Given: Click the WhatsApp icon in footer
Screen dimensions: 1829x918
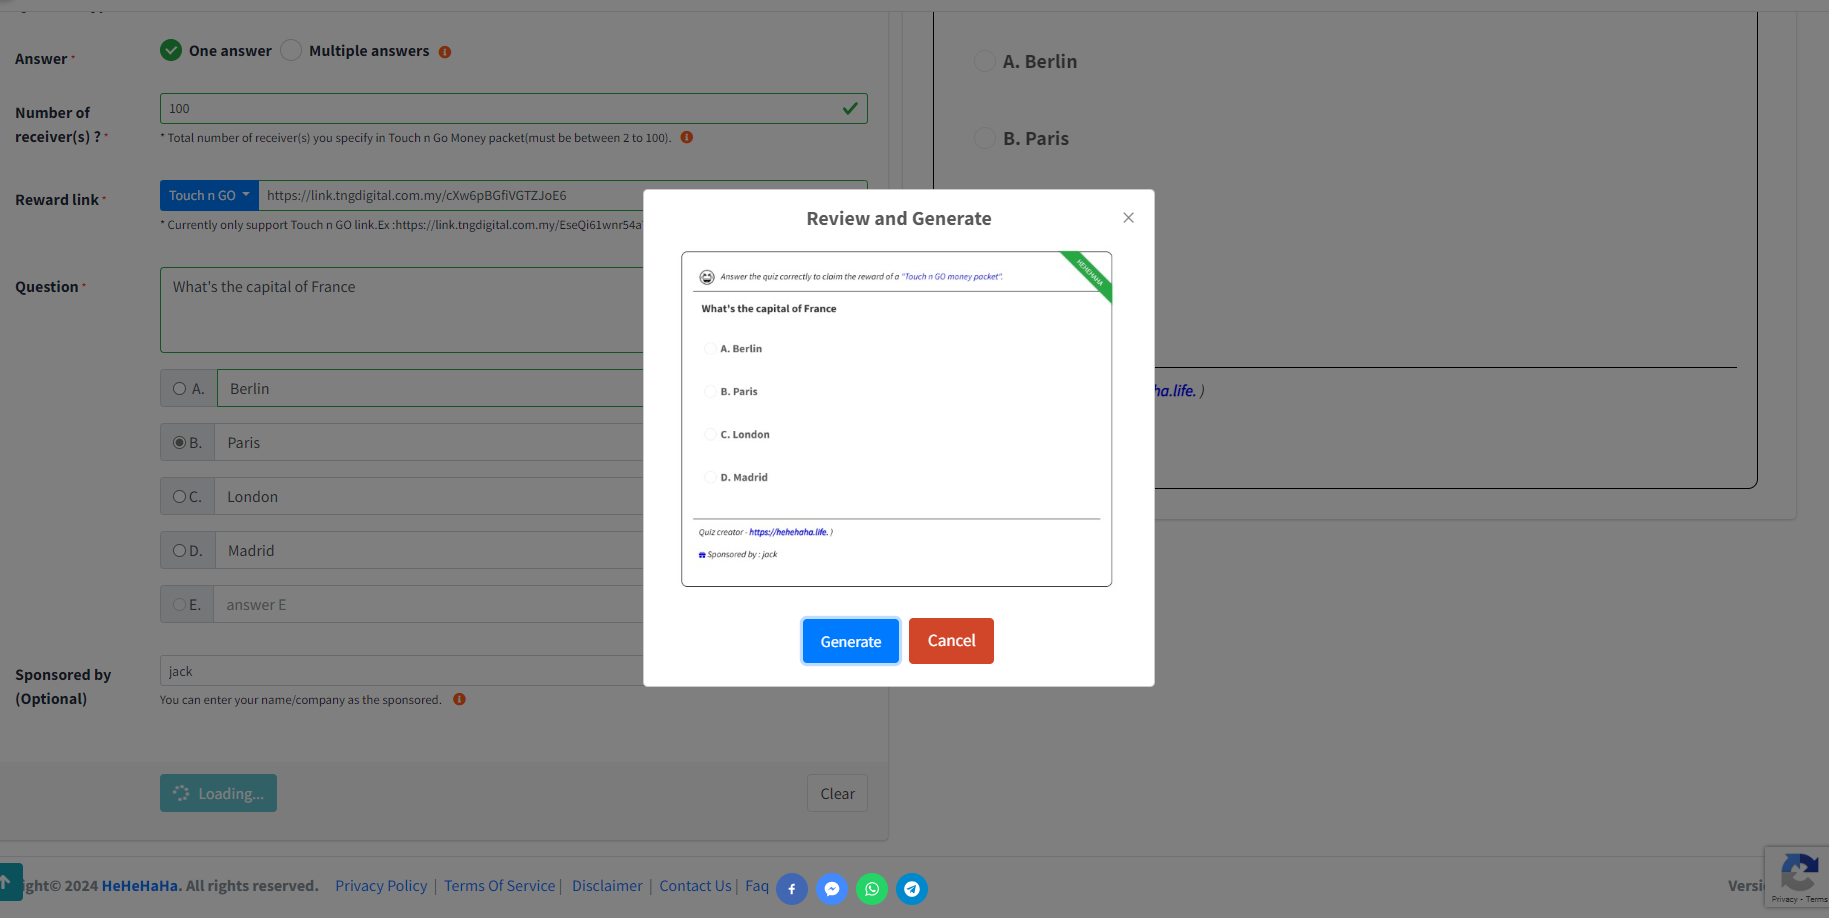Looking at the screenshot, I should 871,889.
